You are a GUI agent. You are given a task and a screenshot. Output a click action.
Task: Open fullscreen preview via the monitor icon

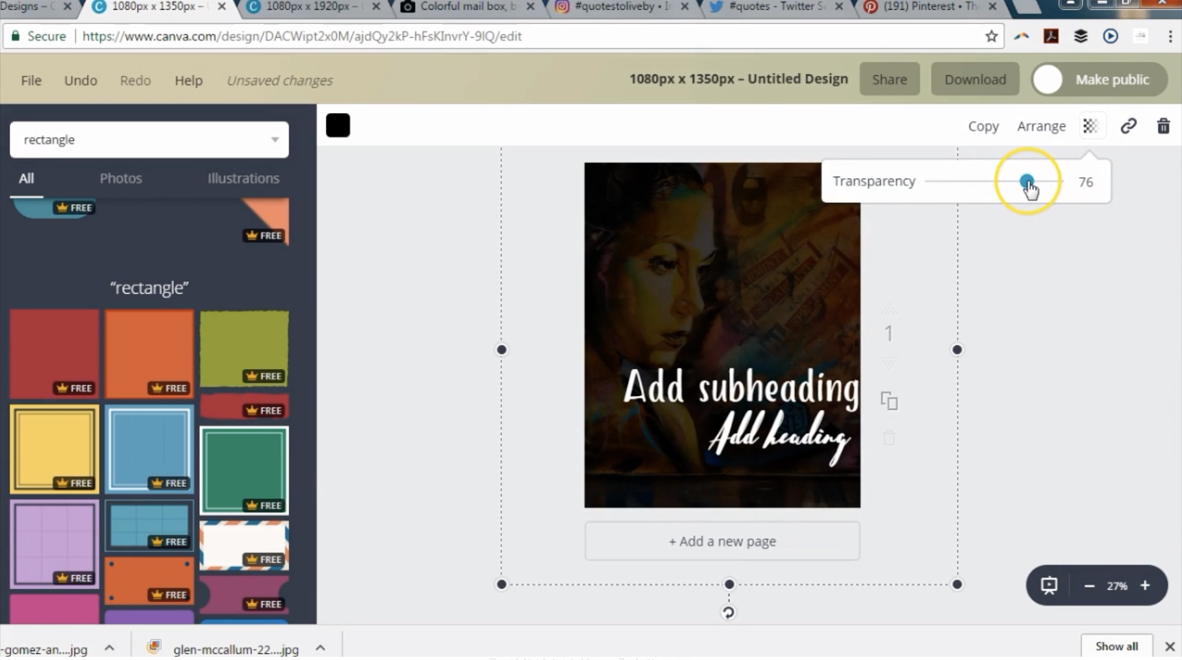click(x=1047, y=585)
